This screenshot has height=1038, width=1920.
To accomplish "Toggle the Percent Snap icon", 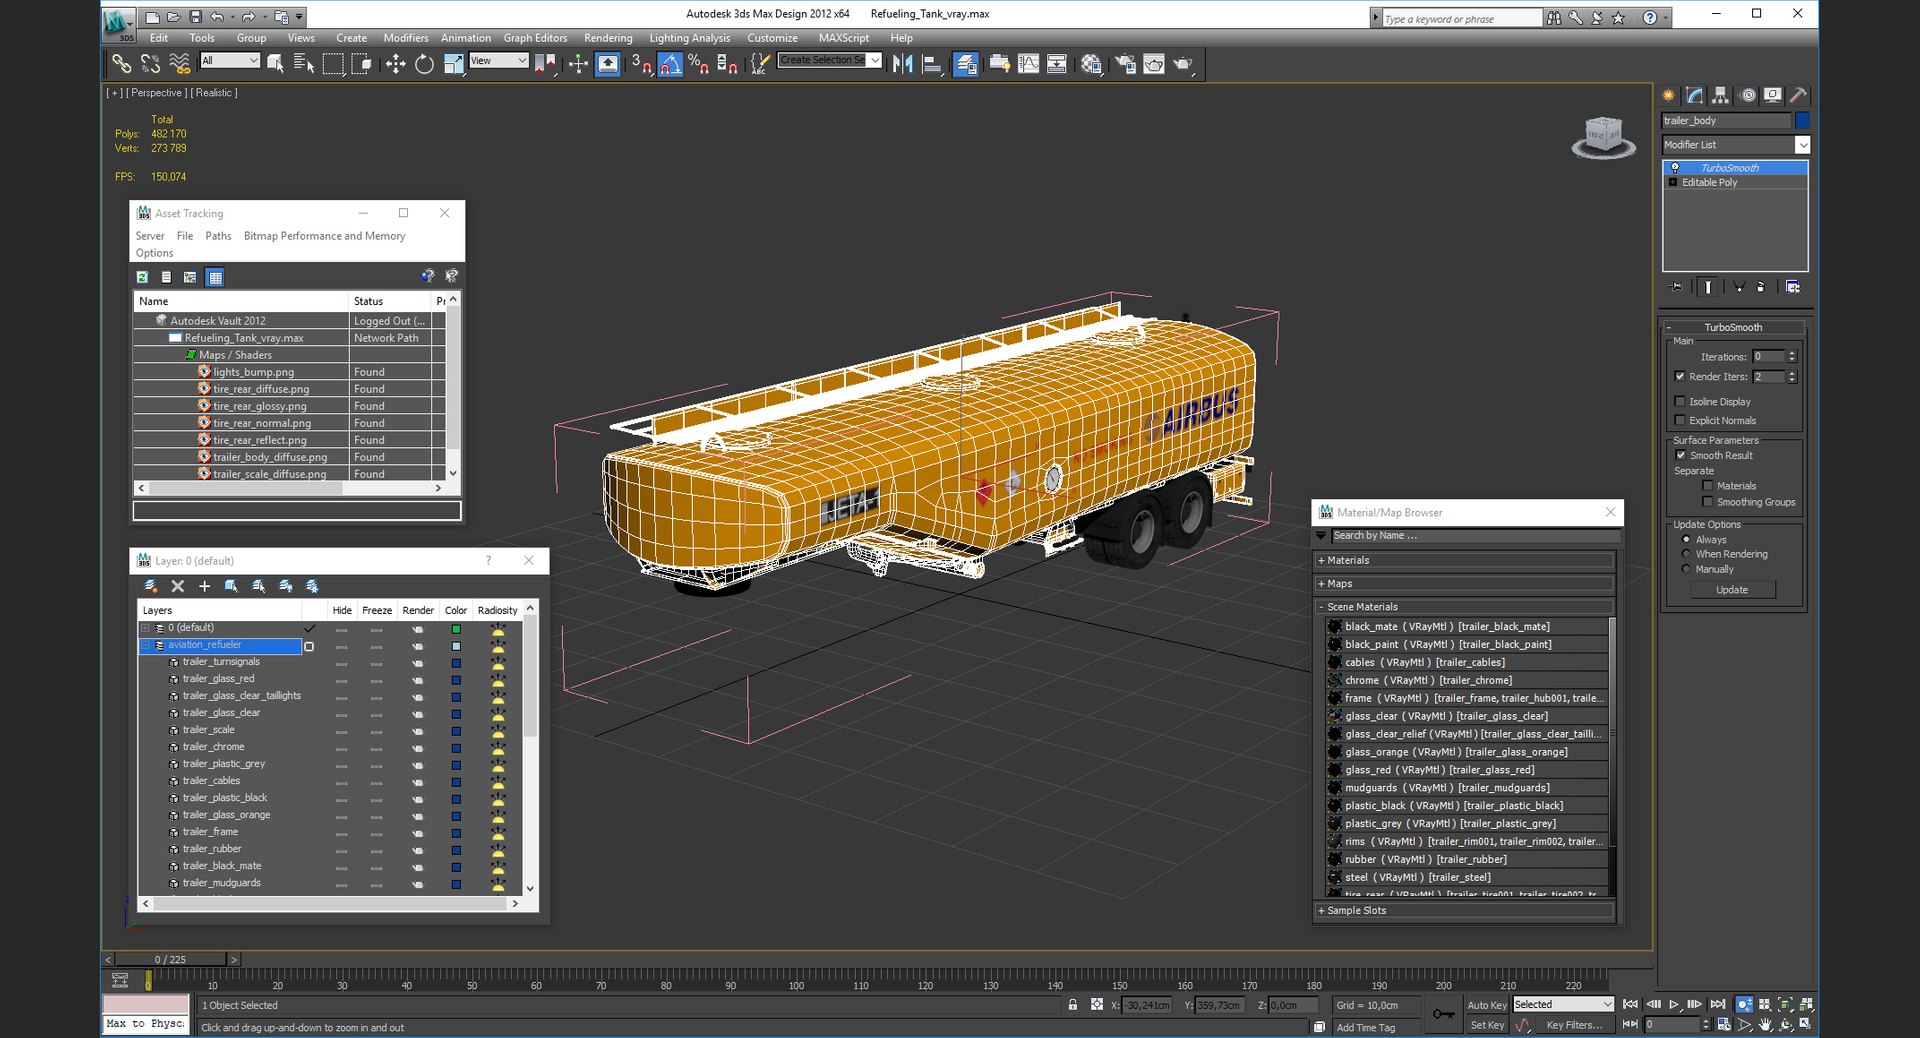I will point(698,64).
